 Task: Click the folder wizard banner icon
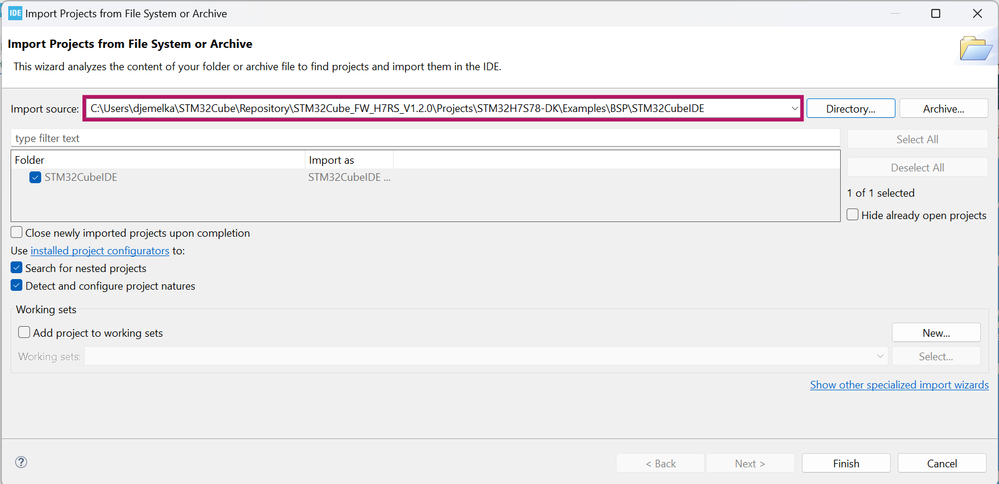(x=976, y=50)
